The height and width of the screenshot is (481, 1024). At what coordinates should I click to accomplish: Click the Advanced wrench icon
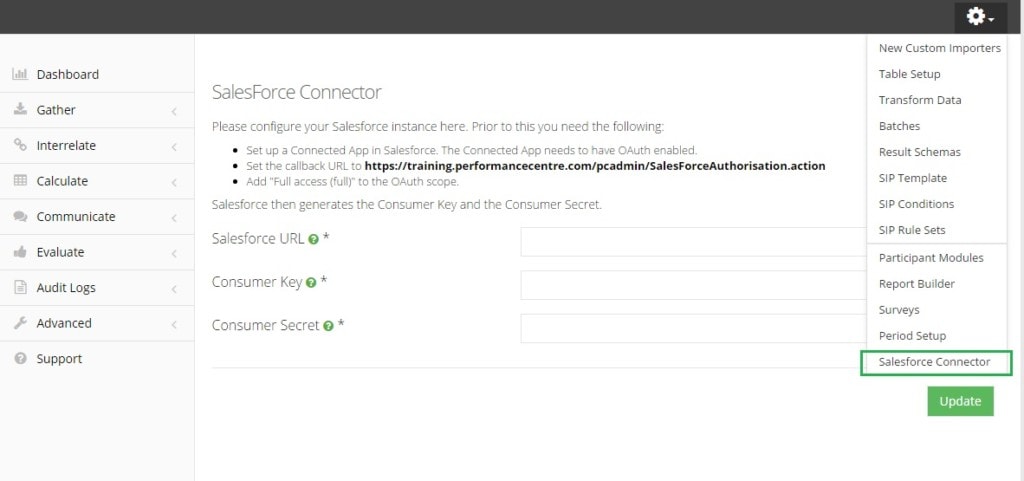(x=20, y=322)
